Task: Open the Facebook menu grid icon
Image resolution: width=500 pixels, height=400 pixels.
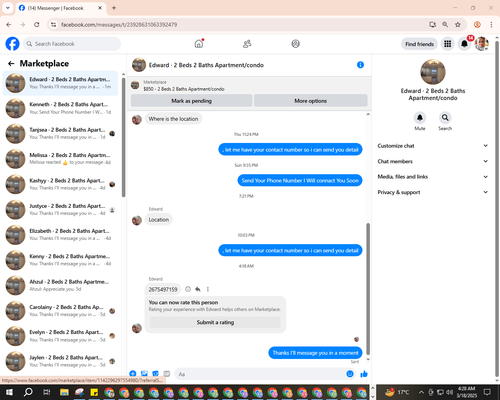Action: (448, 44)
